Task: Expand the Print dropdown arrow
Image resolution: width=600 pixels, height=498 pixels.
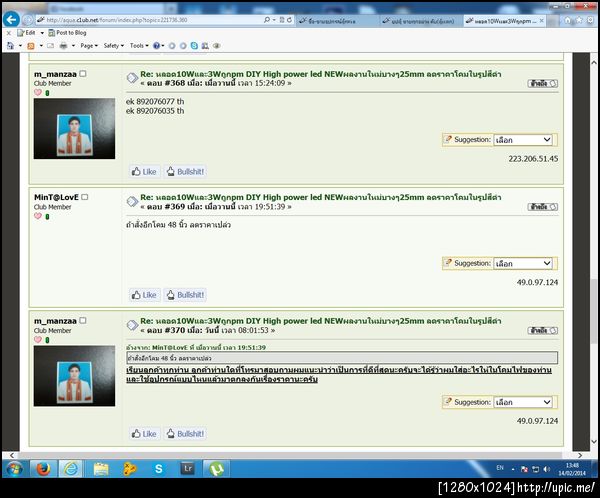Action: point(73,46)
